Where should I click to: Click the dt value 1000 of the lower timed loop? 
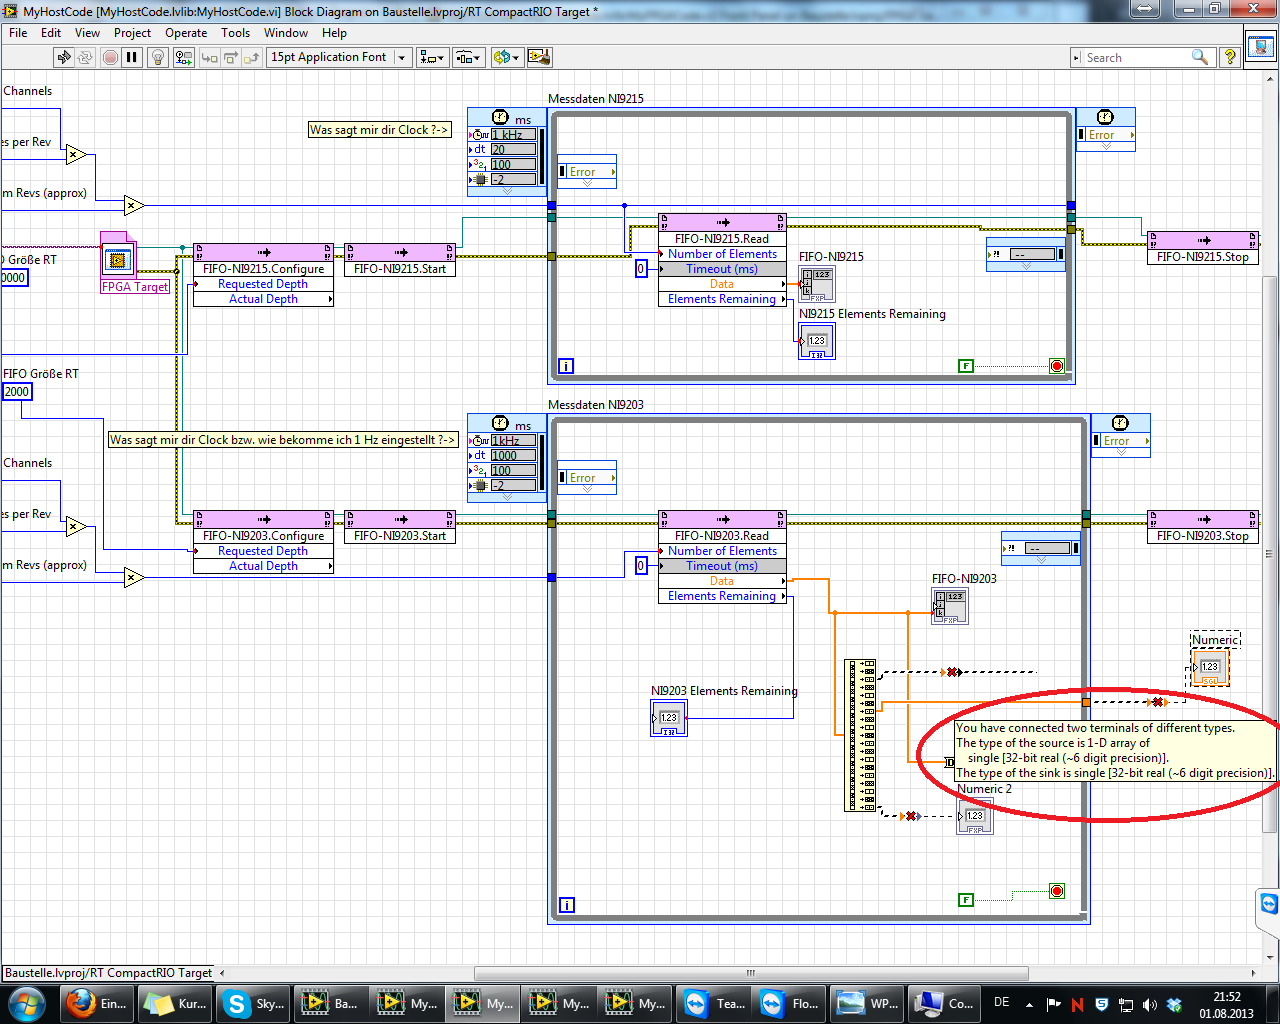[514, 455]
